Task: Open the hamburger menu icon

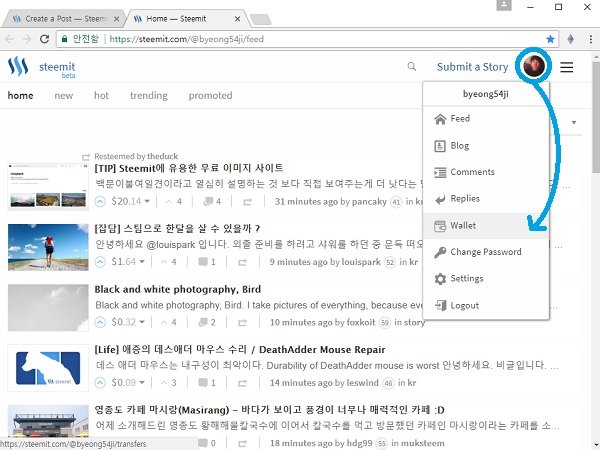Action: point(567,67)
